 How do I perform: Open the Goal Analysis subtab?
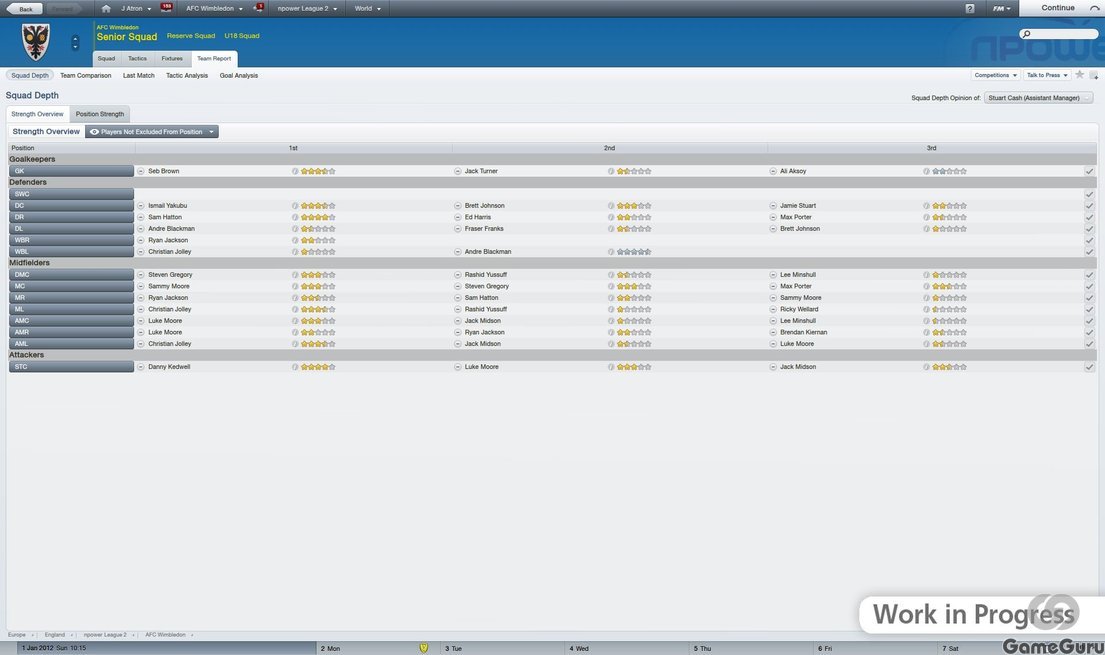click(239, 75)
